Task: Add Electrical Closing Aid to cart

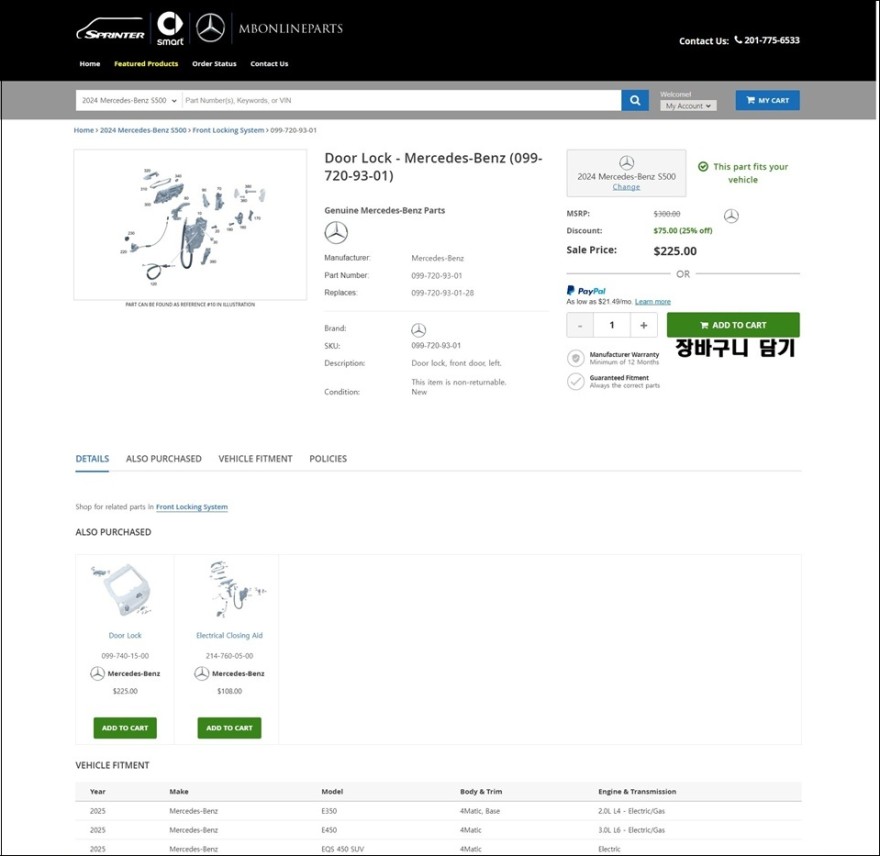Action: click(229, 728)
